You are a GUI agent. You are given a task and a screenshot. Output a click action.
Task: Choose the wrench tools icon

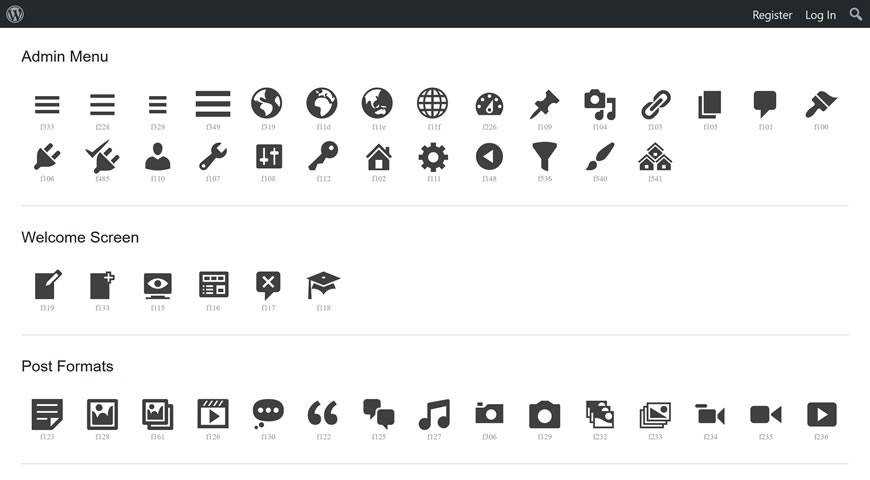213,156
